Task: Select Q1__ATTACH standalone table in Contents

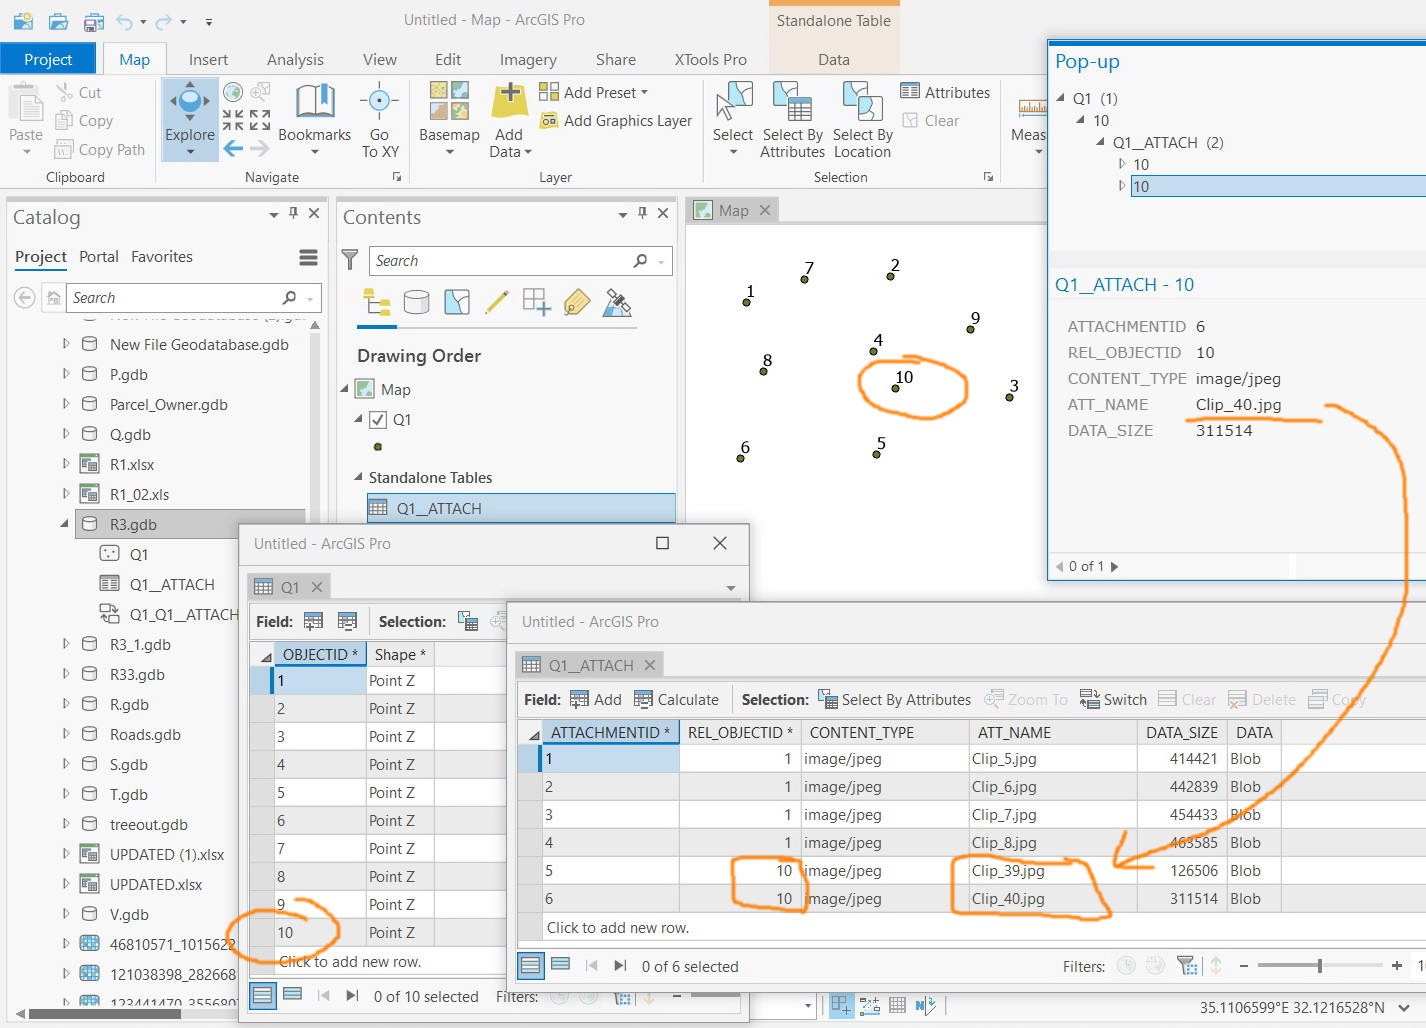Action: click(x=521, y=508)
